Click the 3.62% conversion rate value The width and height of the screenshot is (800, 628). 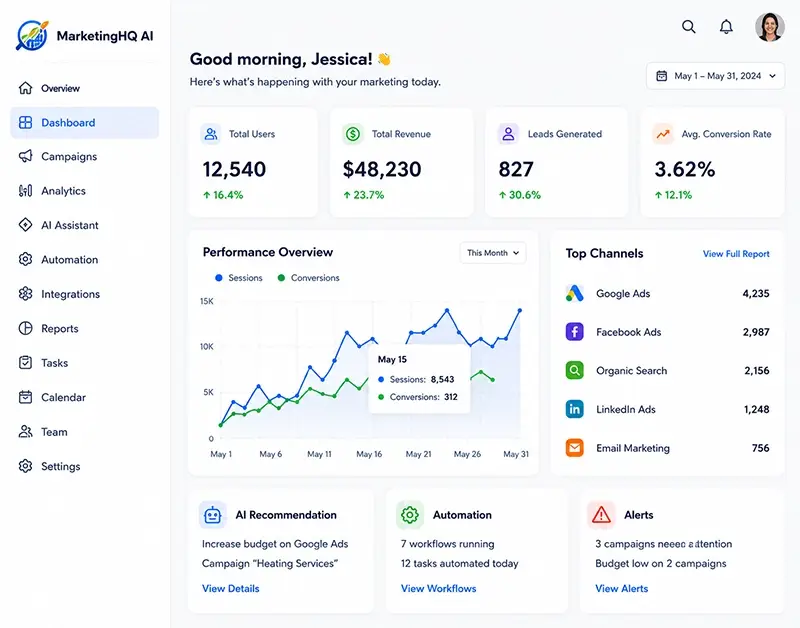click(685, 169)
